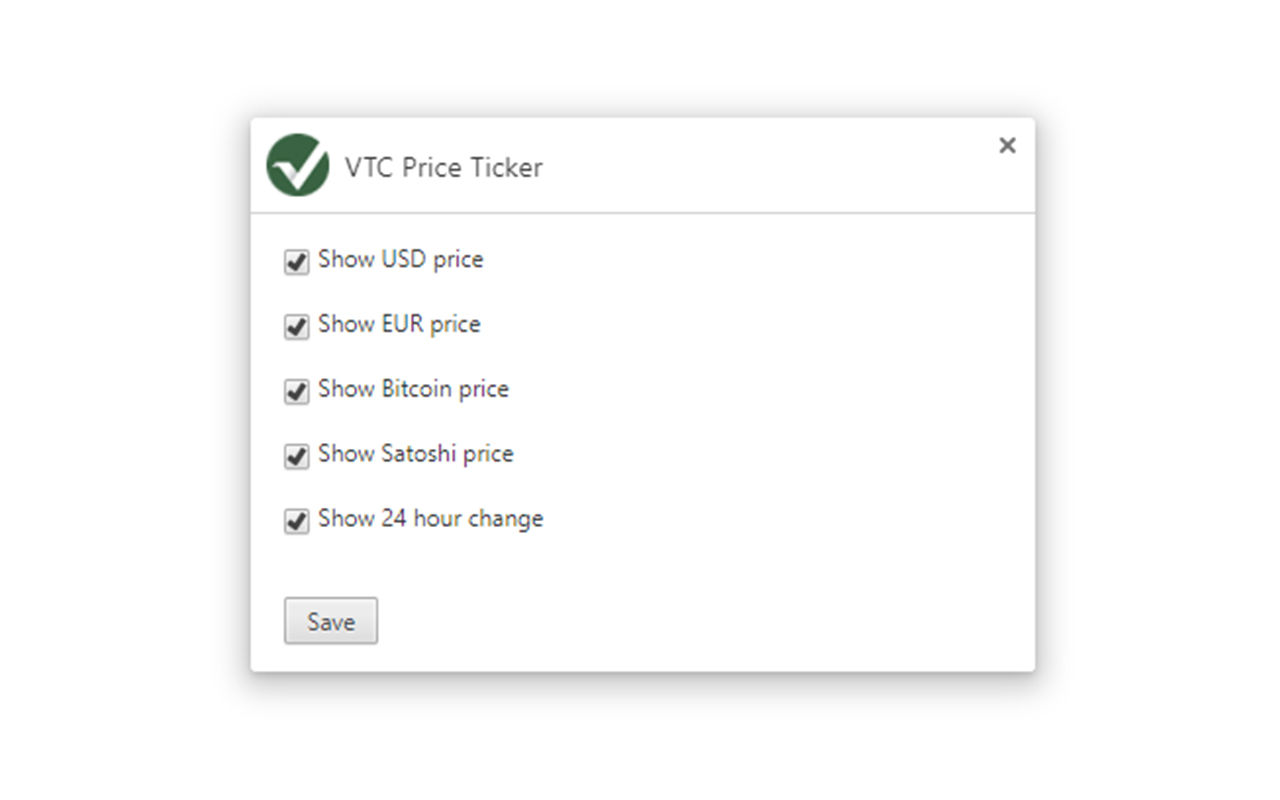Image resolution: width=1280 pixels, height=800 pixels.
Task: Click the Show EUR price label text
Action: (398, 324)
